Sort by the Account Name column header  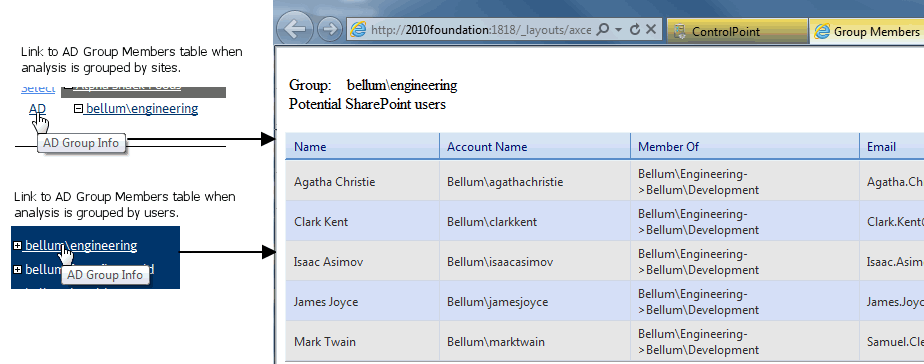pyautogui.click(x=534, y=147)
